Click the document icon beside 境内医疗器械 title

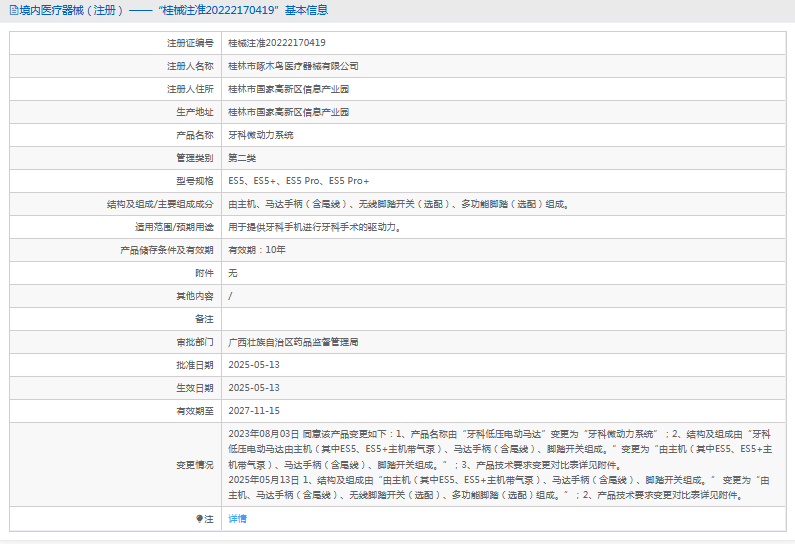[x=14, y=10]
